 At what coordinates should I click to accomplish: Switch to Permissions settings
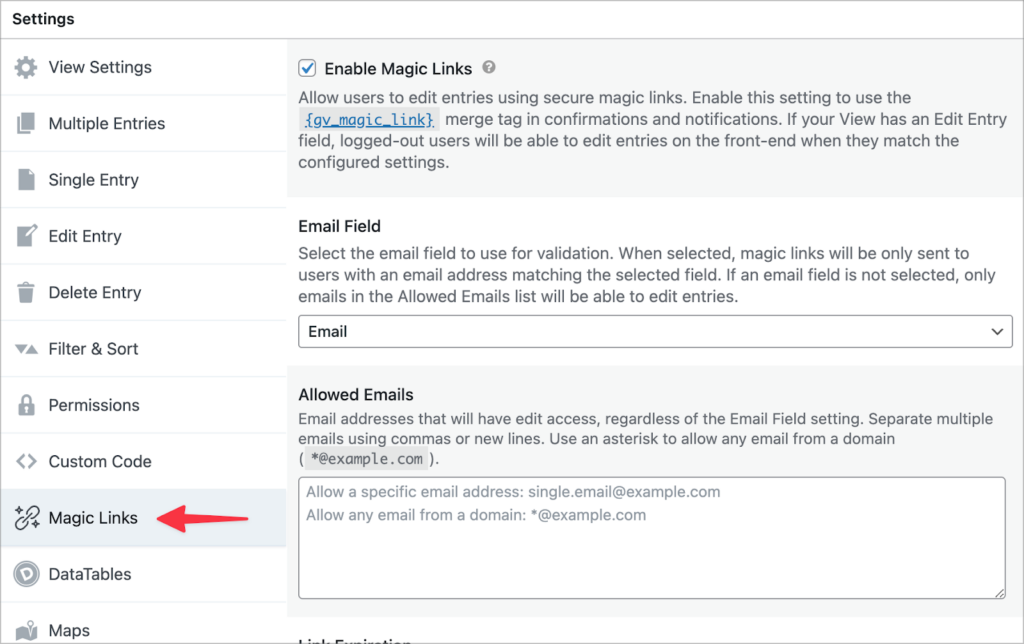coord(94,405)
